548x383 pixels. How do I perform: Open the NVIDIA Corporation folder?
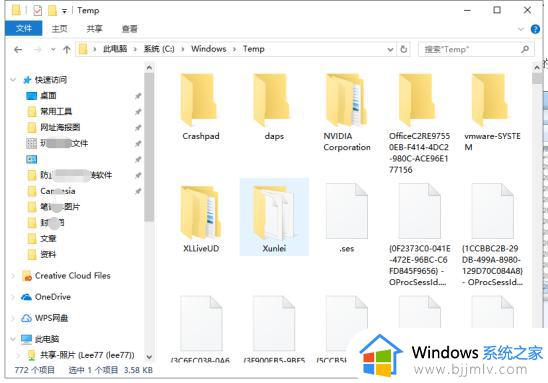coord(347,112)
